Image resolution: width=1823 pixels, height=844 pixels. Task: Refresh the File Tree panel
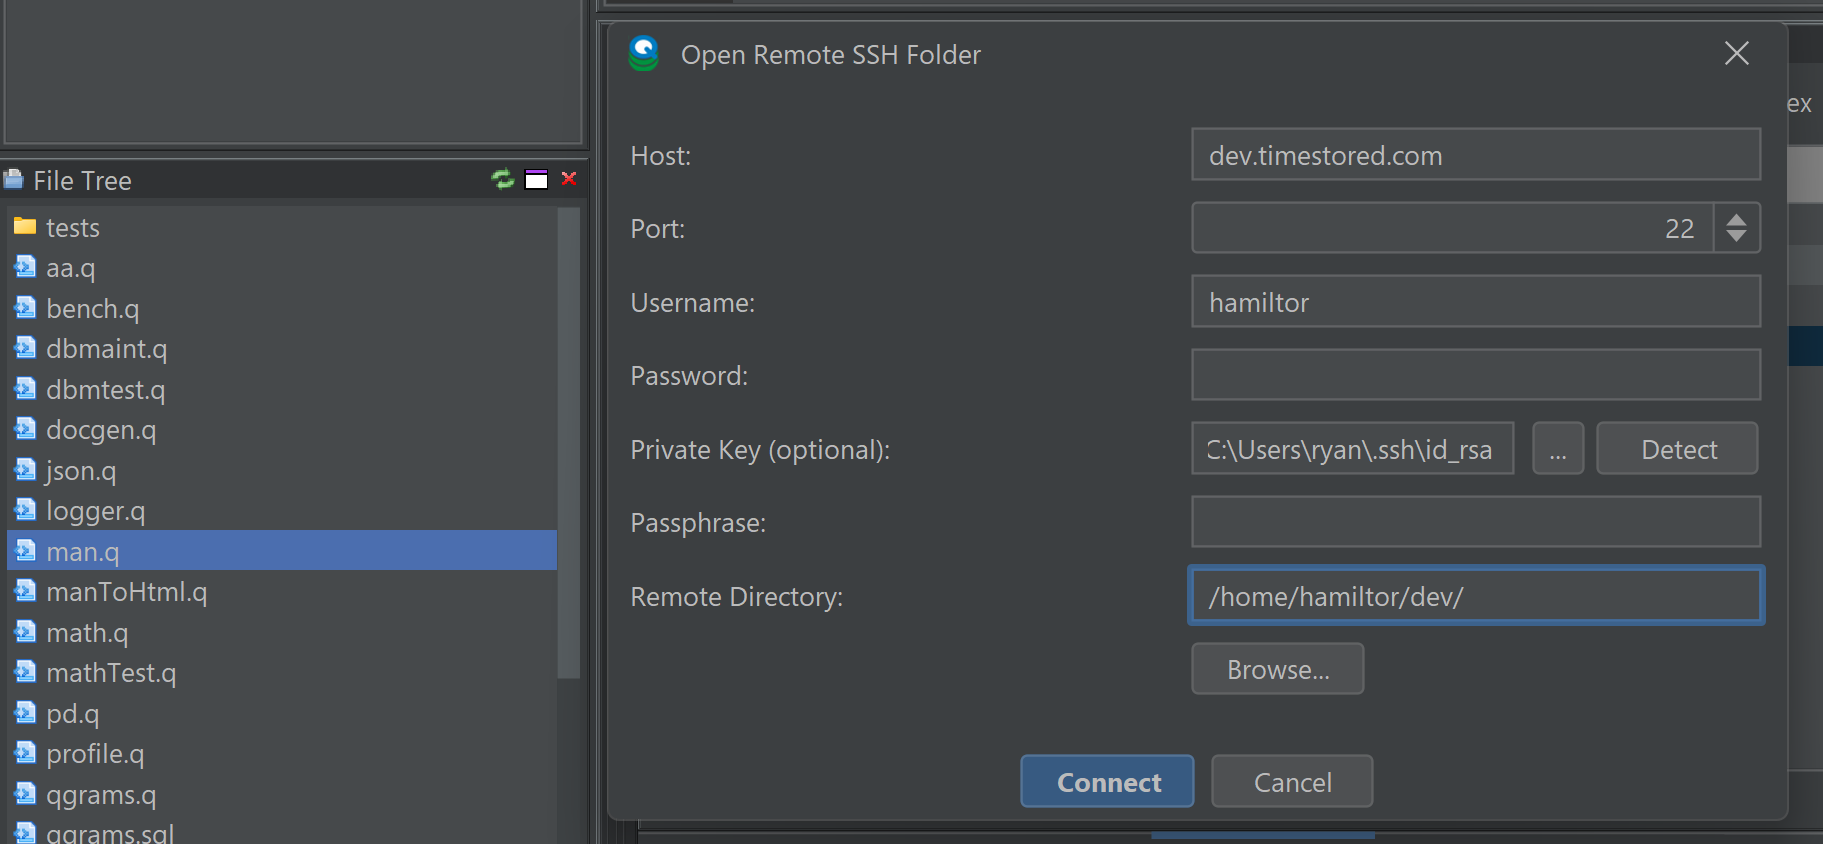[502, 179]
